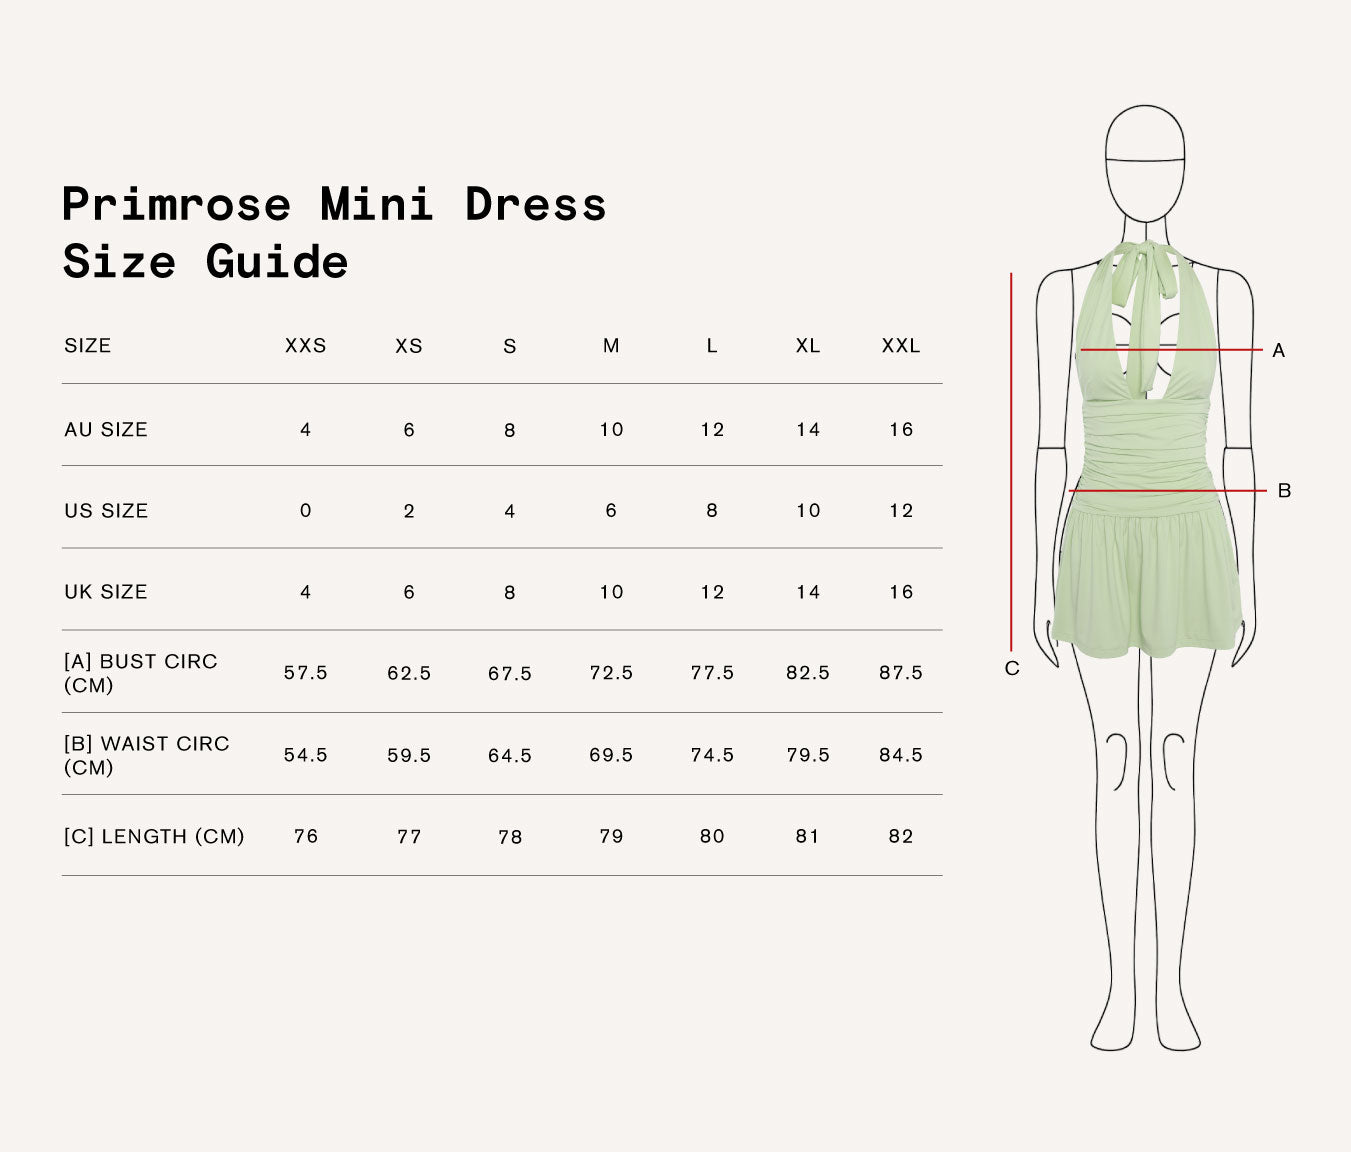Click the green dress illustration on the mannequin
Image resolution: width=1351 pixels, height=1152 pixels.
pyautogui.click(x=1150, y=450)
